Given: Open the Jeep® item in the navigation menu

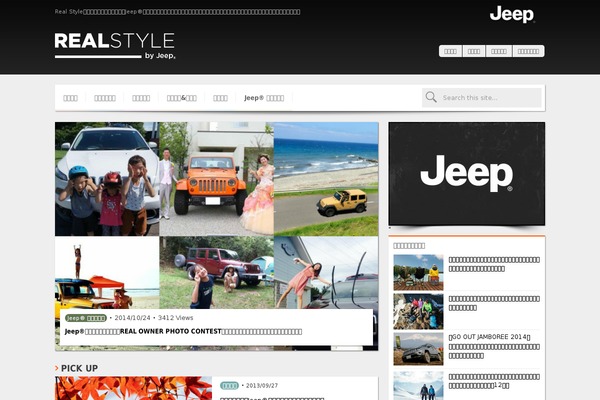Looking at the screenshot, I should [x=264, y=98].
